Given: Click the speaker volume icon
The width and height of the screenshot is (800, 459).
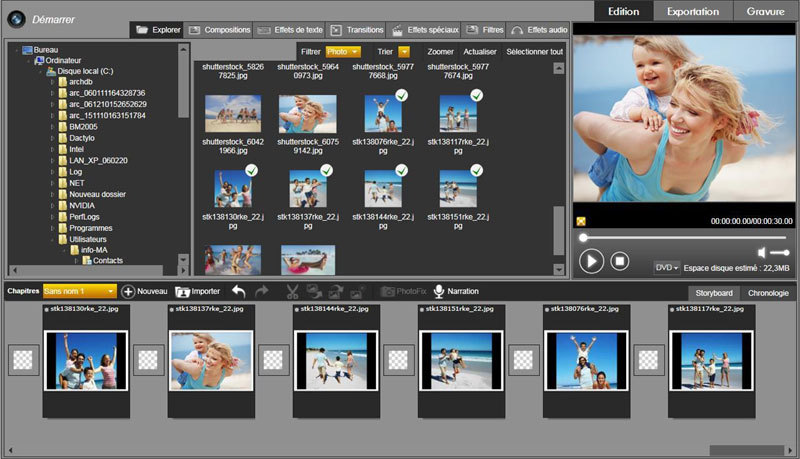Looking at the screenshot, I should coord(762,252).
